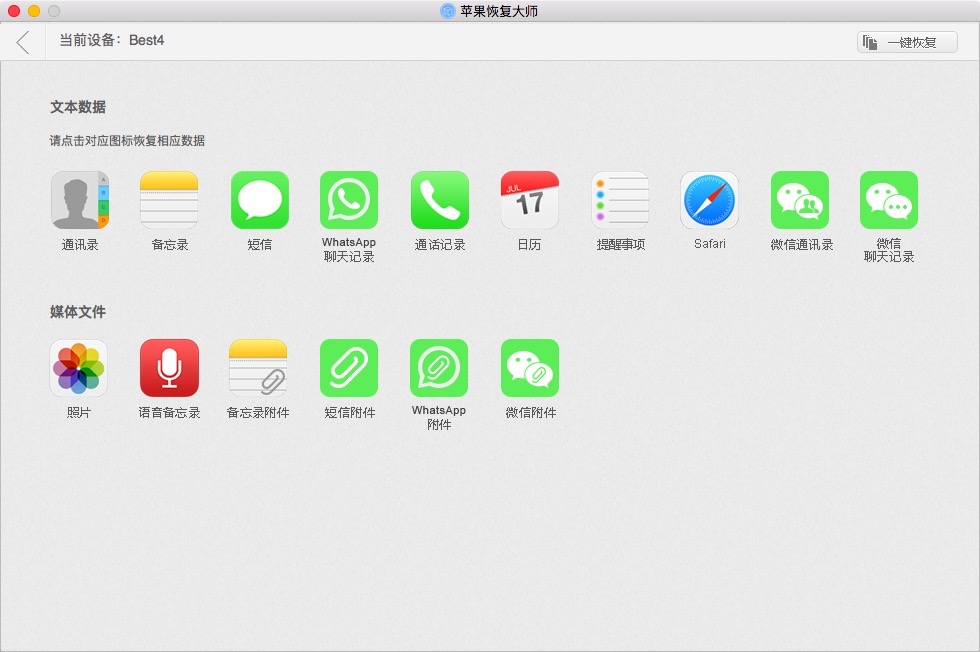Click the 苹果恢复大师 title bar icon

[x=446, y=11]
